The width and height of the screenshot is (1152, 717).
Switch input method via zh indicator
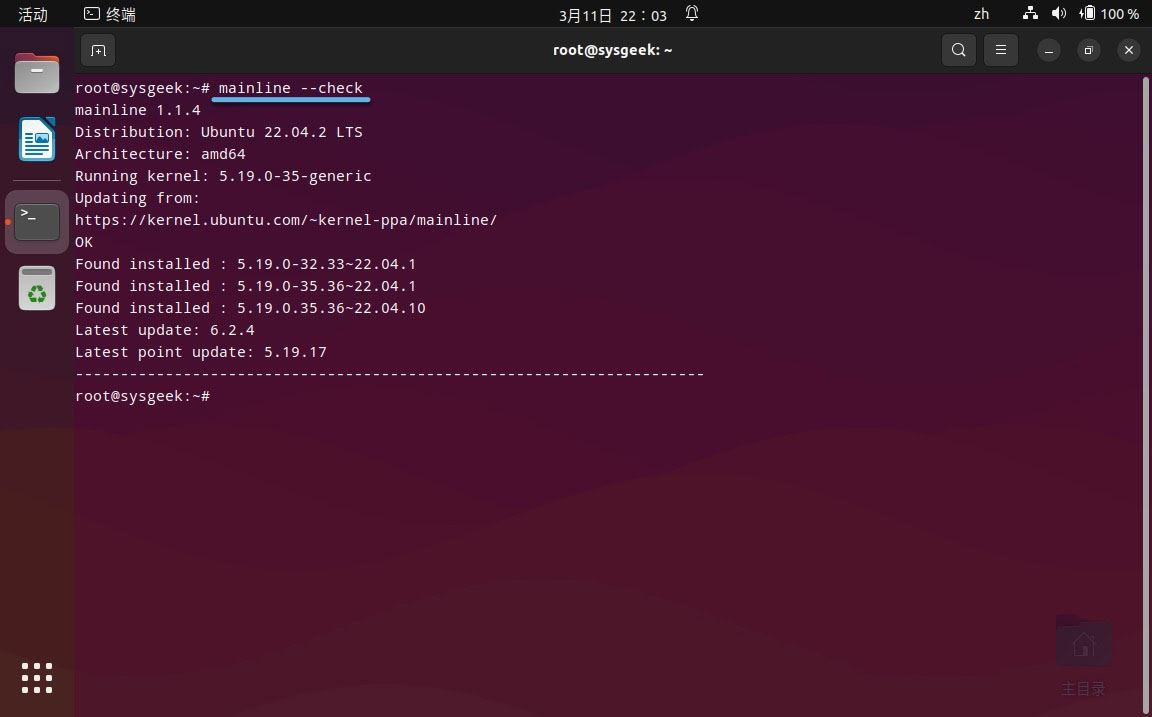click(x=981, y=14)
